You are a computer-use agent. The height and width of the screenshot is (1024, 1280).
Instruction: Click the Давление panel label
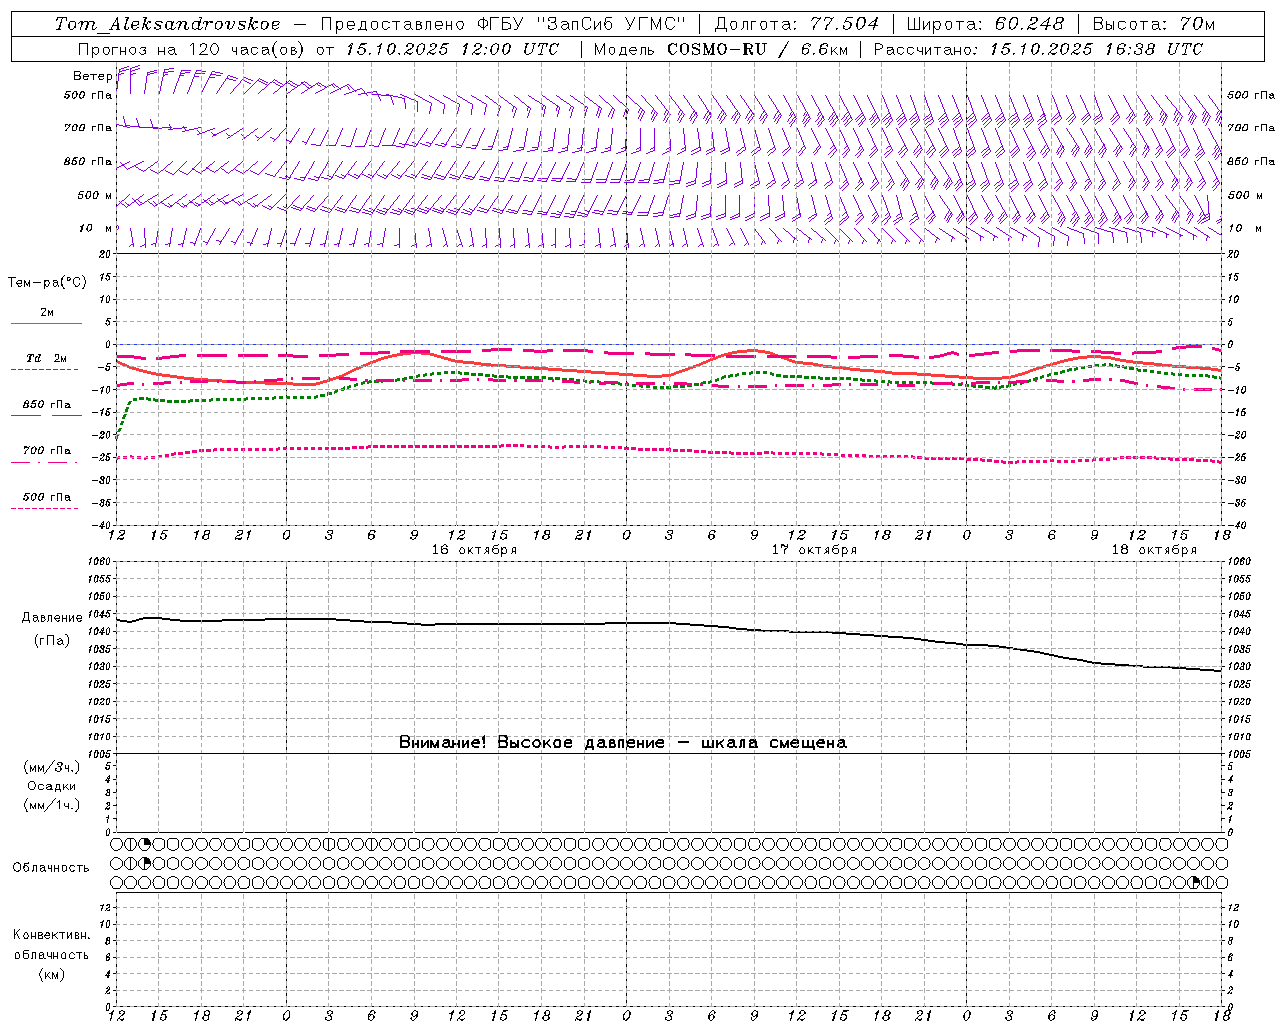point(52,618)
